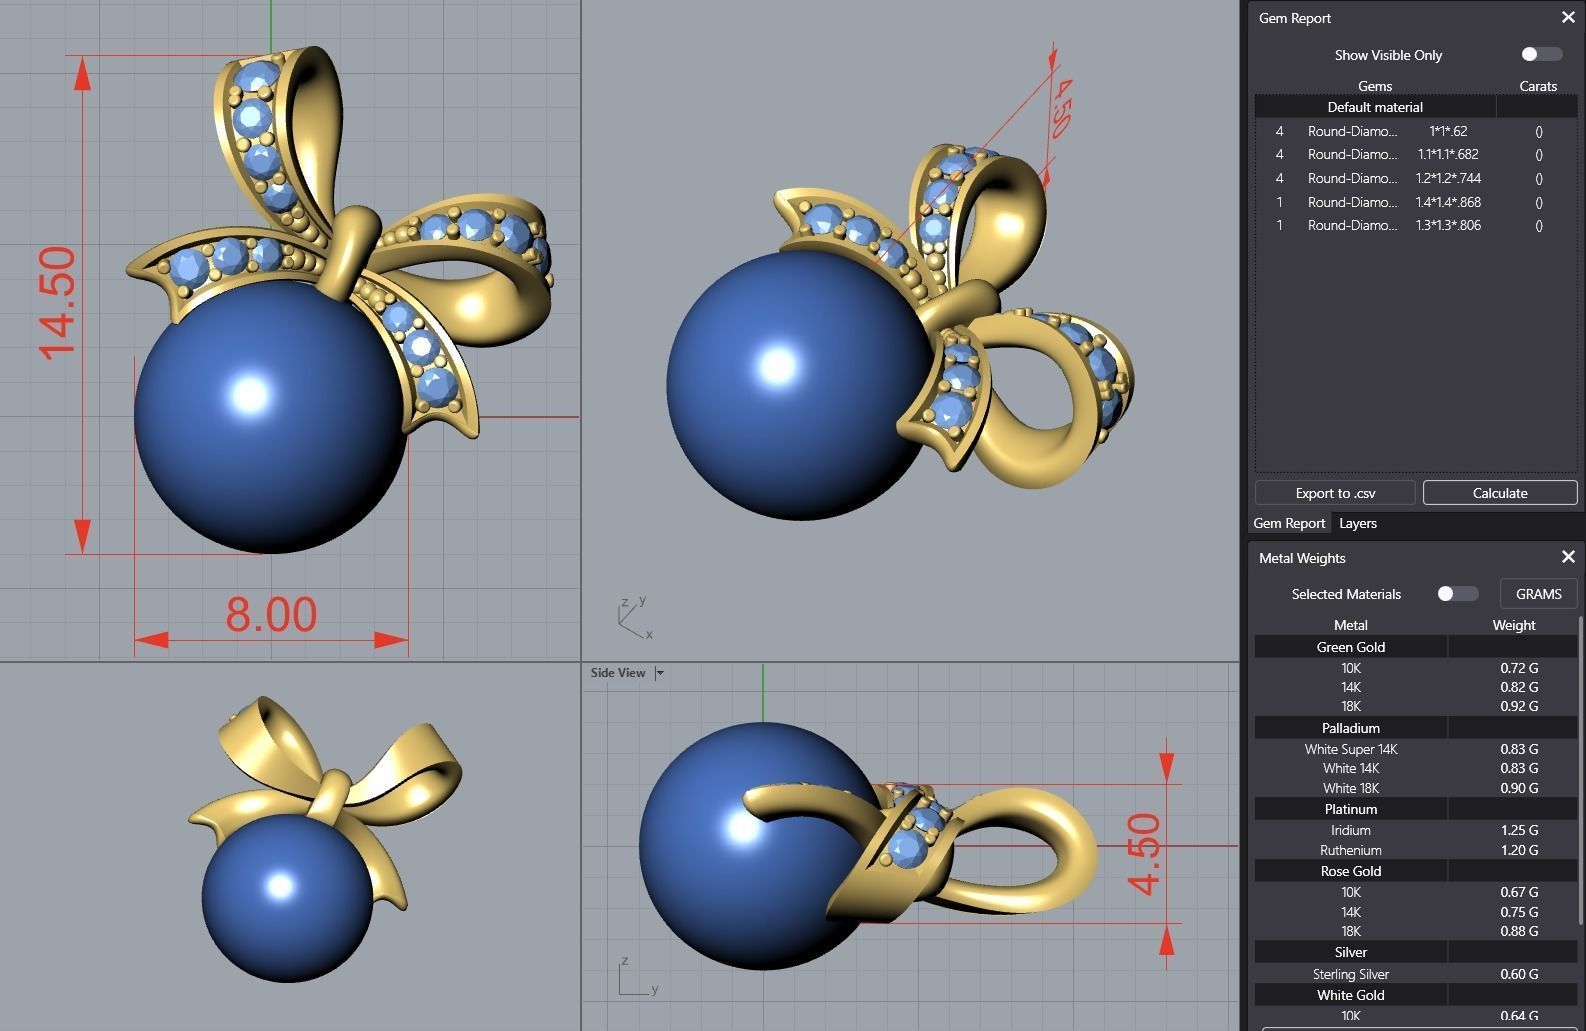Select Green Gold 14K 0.82 G row
Screen dimensions: 1586x1031
[1416, 687]
